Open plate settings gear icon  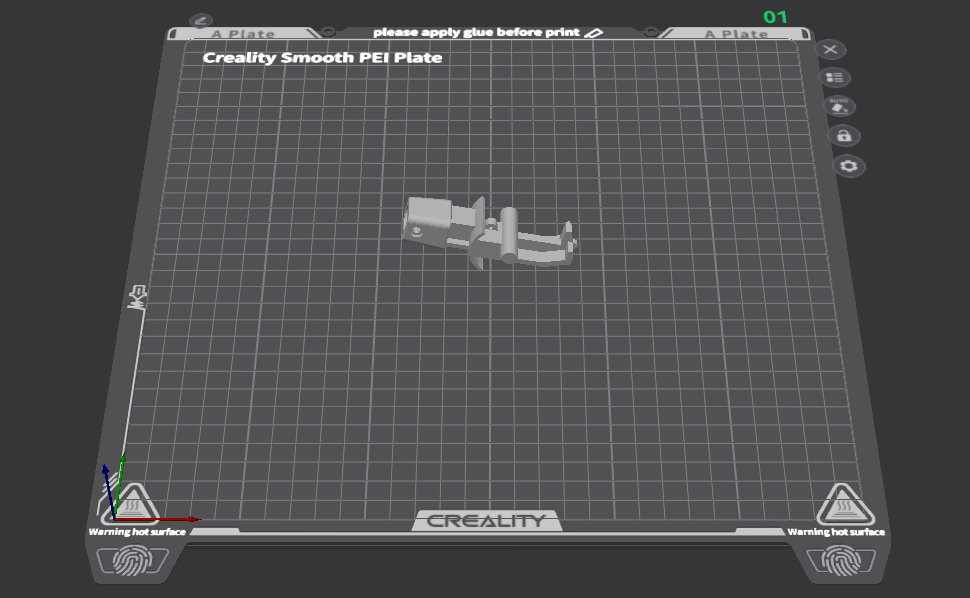pyautogui.click(x=849, y=166)
